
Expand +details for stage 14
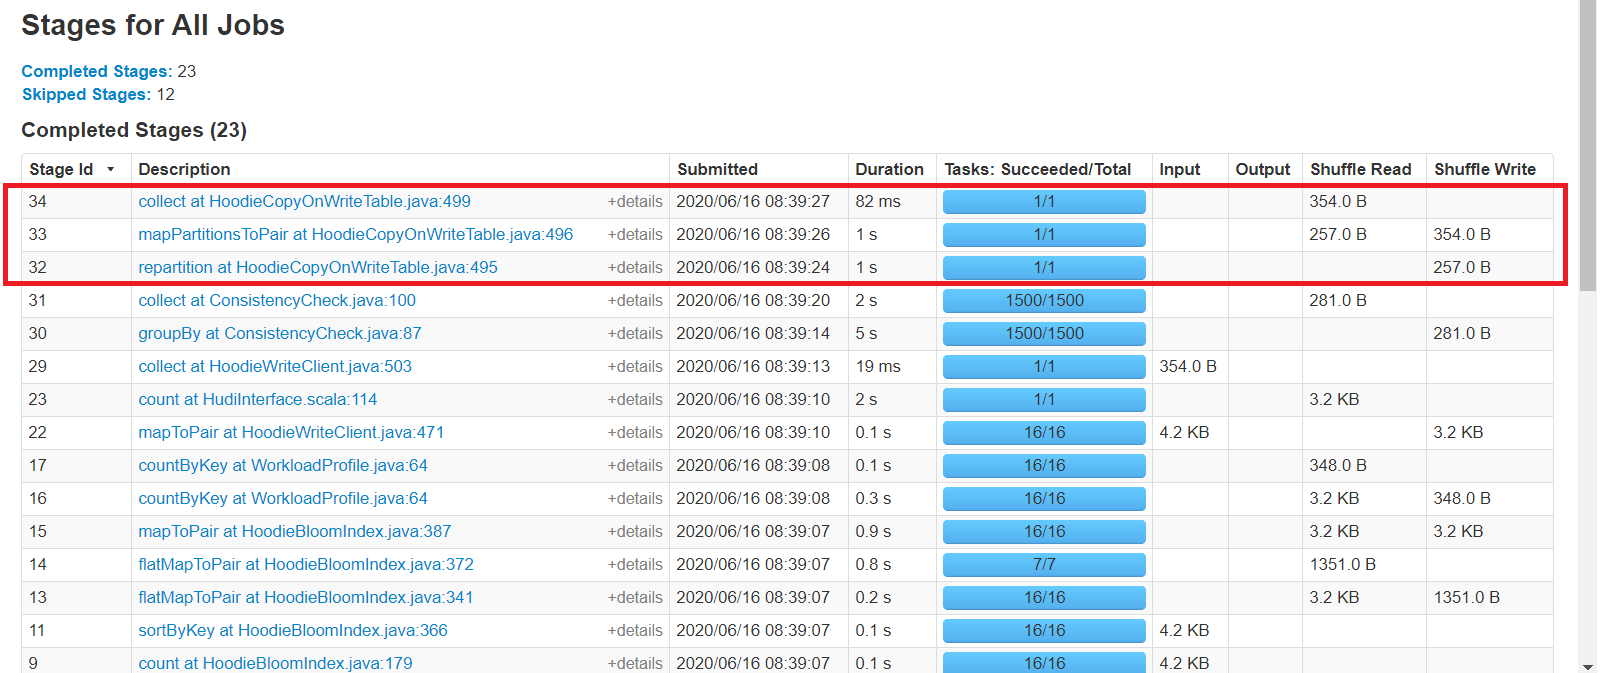pos(635,564)
